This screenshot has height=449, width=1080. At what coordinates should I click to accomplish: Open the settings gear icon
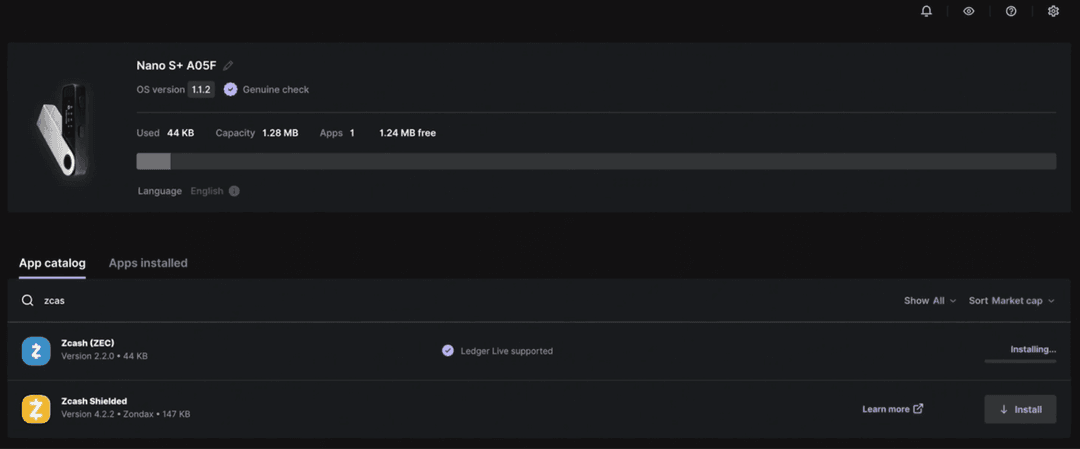[x=1053, y=11]
